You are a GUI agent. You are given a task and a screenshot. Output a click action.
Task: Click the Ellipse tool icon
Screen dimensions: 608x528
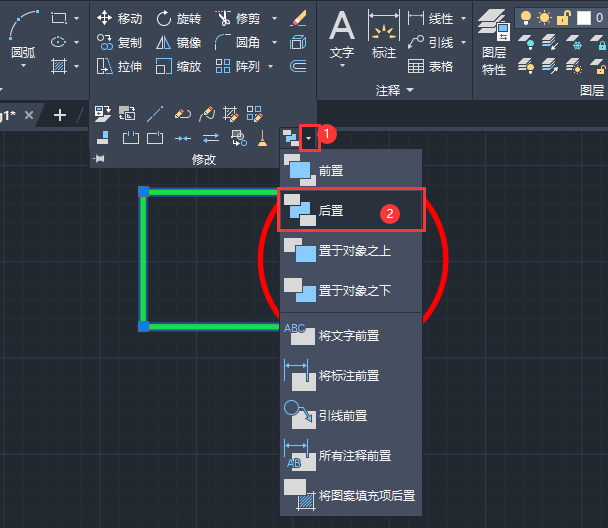(59, 42)
